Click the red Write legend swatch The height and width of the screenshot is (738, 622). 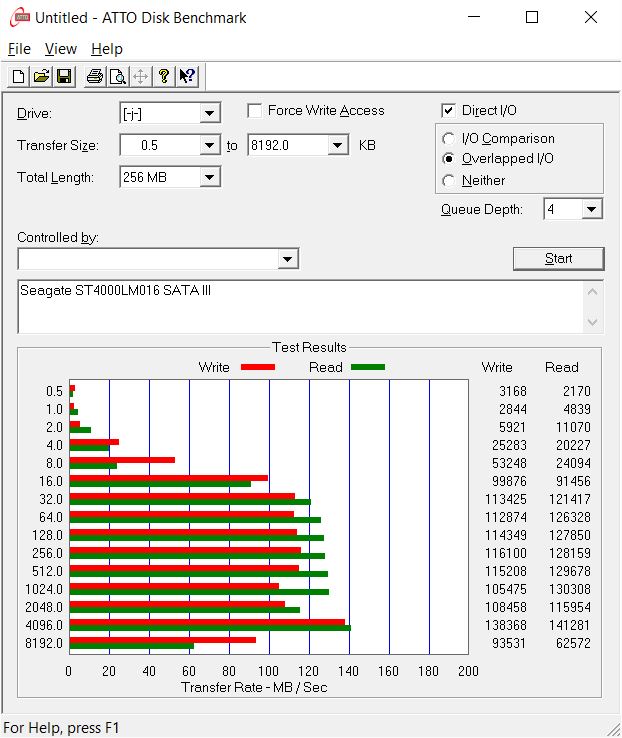258,367
